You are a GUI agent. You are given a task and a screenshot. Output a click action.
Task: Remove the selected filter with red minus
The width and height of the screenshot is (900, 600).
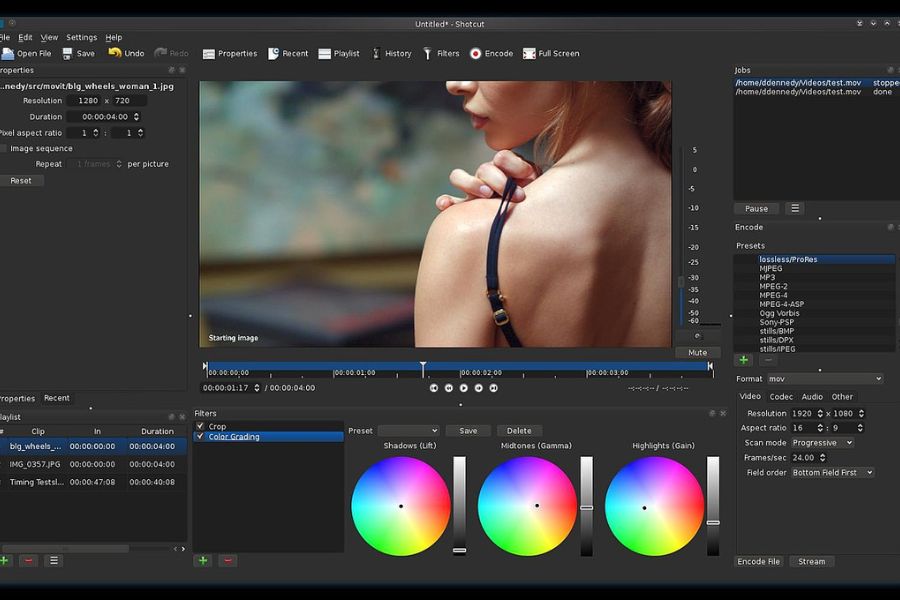[x=228, y=560]
